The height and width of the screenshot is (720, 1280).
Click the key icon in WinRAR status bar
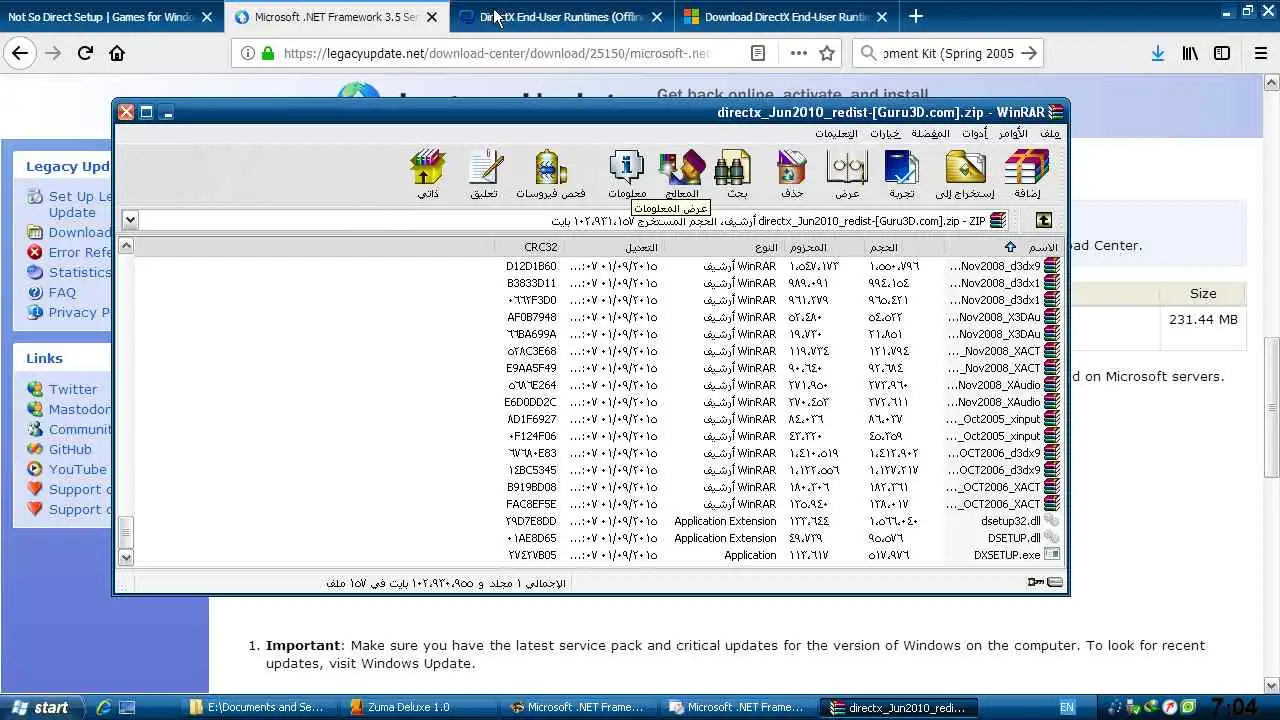1036,582
